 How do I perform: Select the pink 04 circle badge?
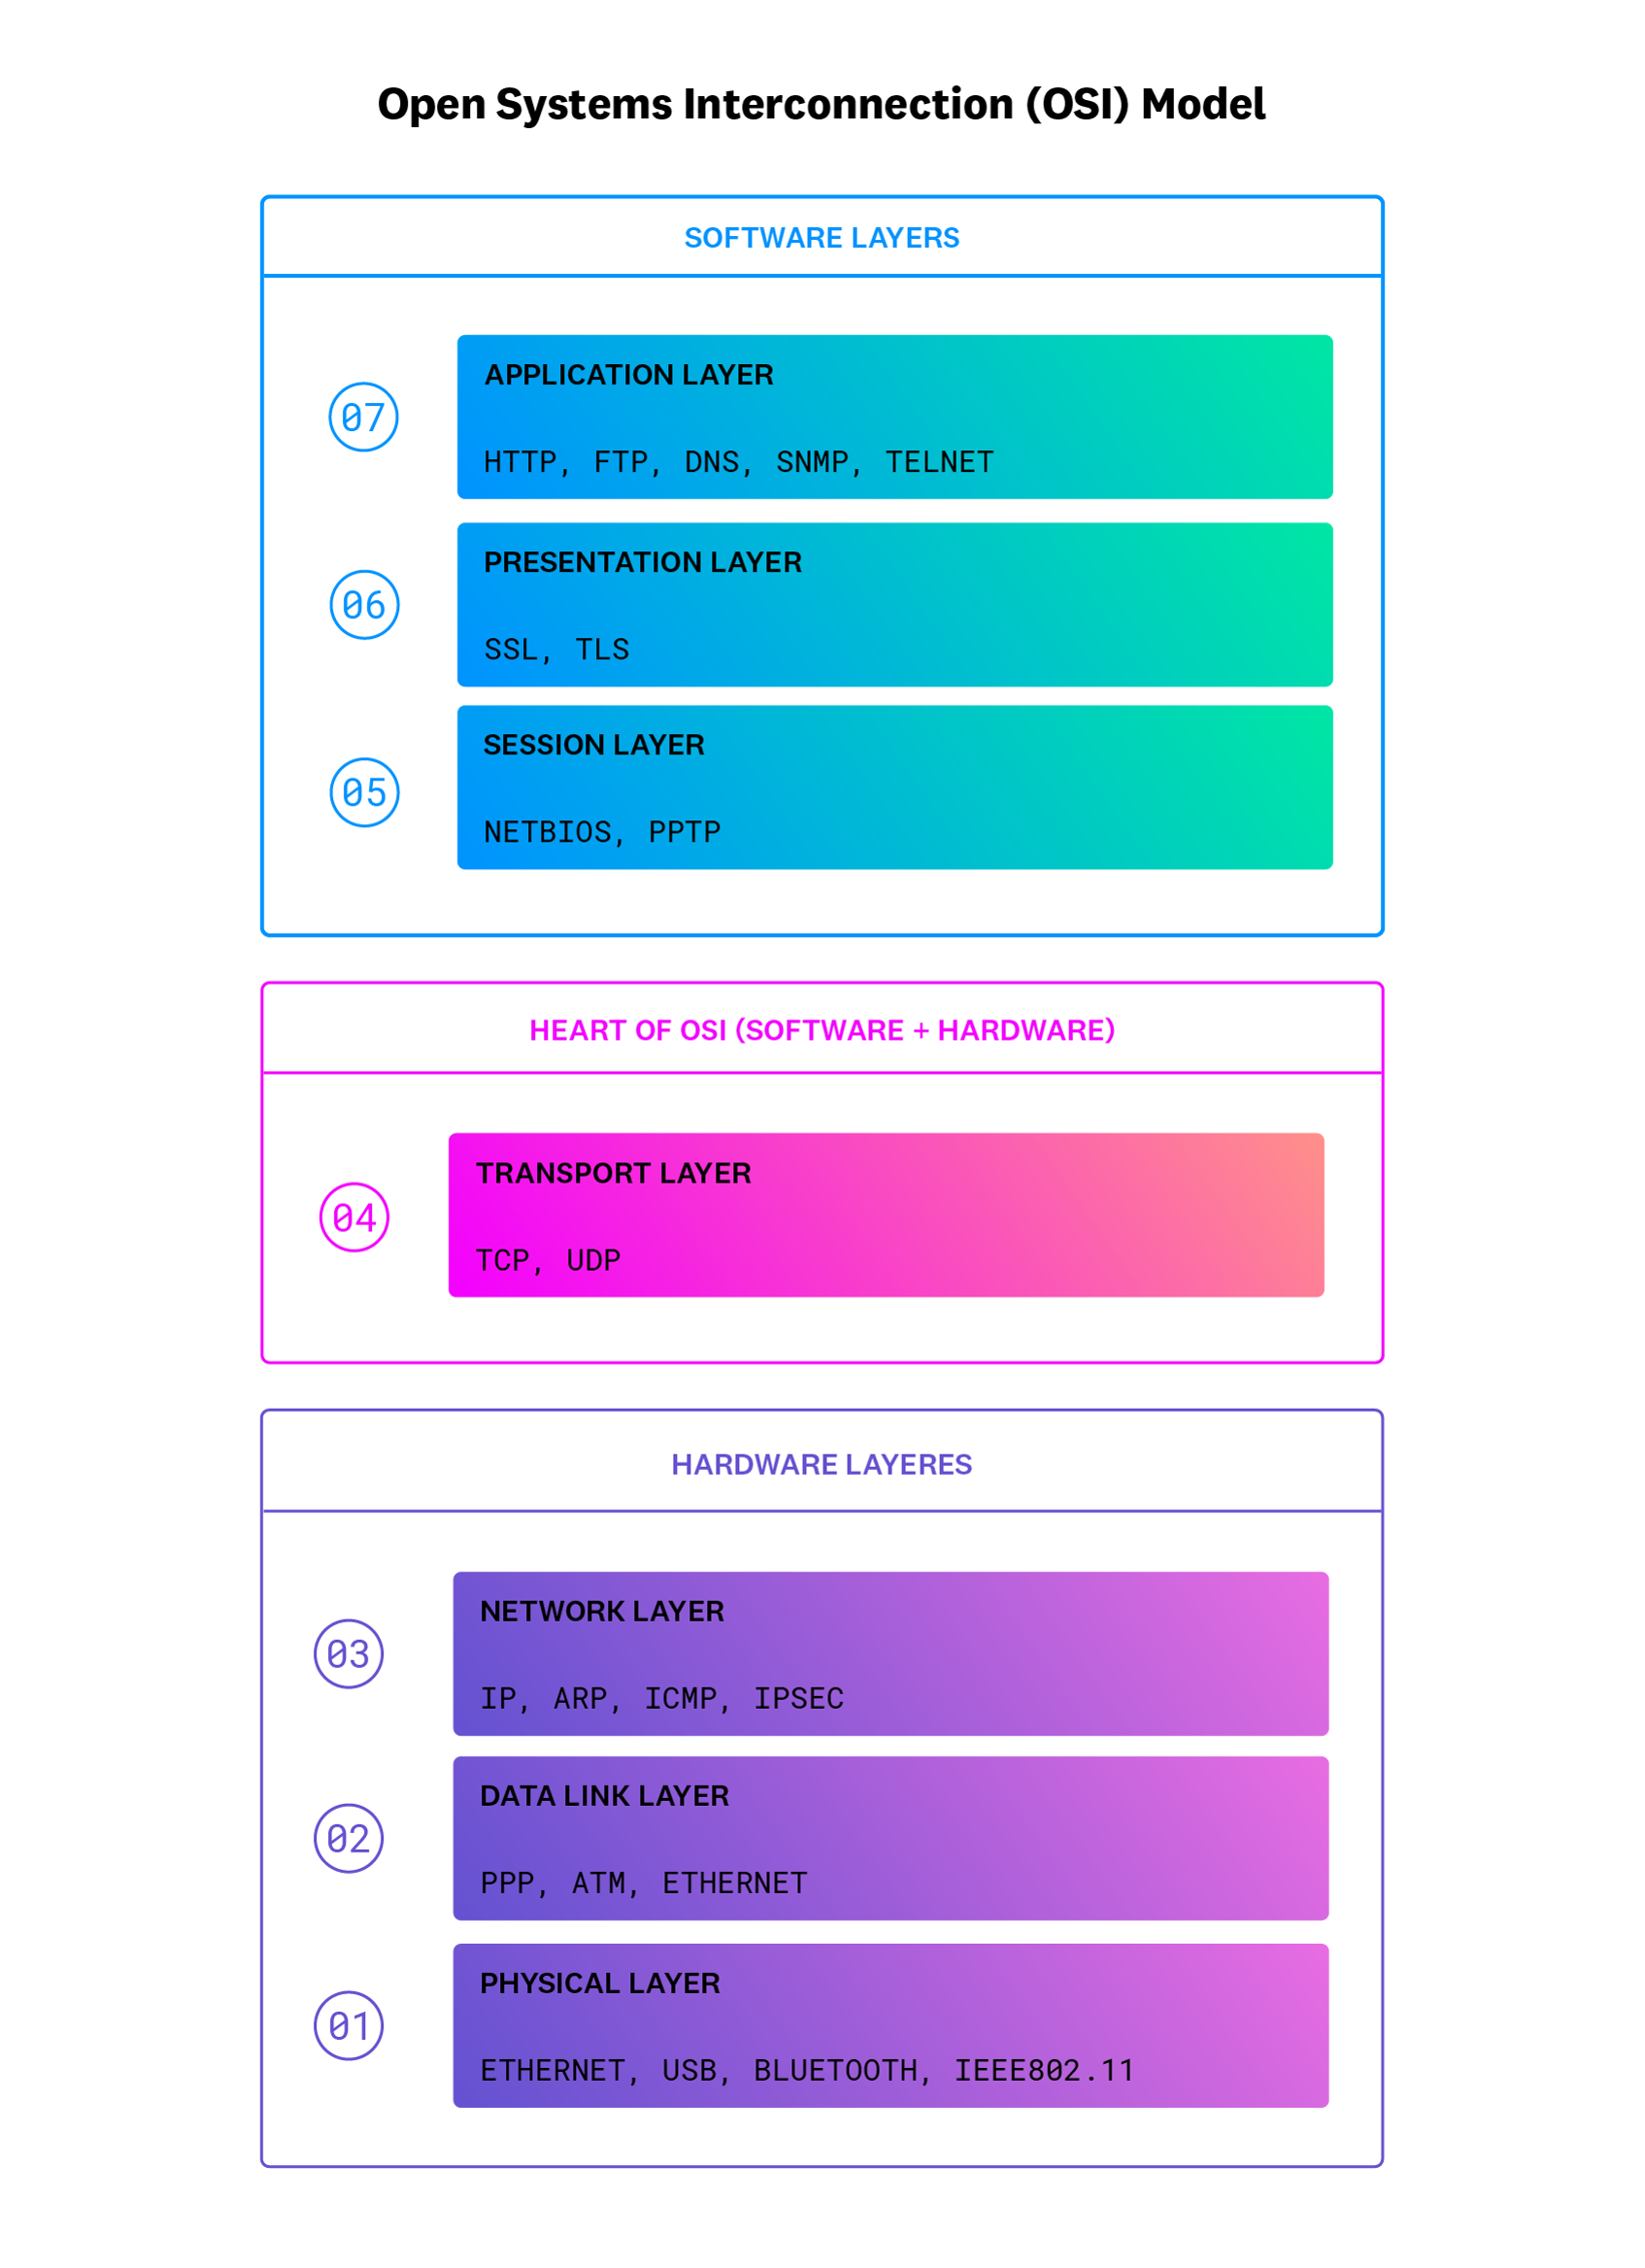click(x=354, y=1218)
